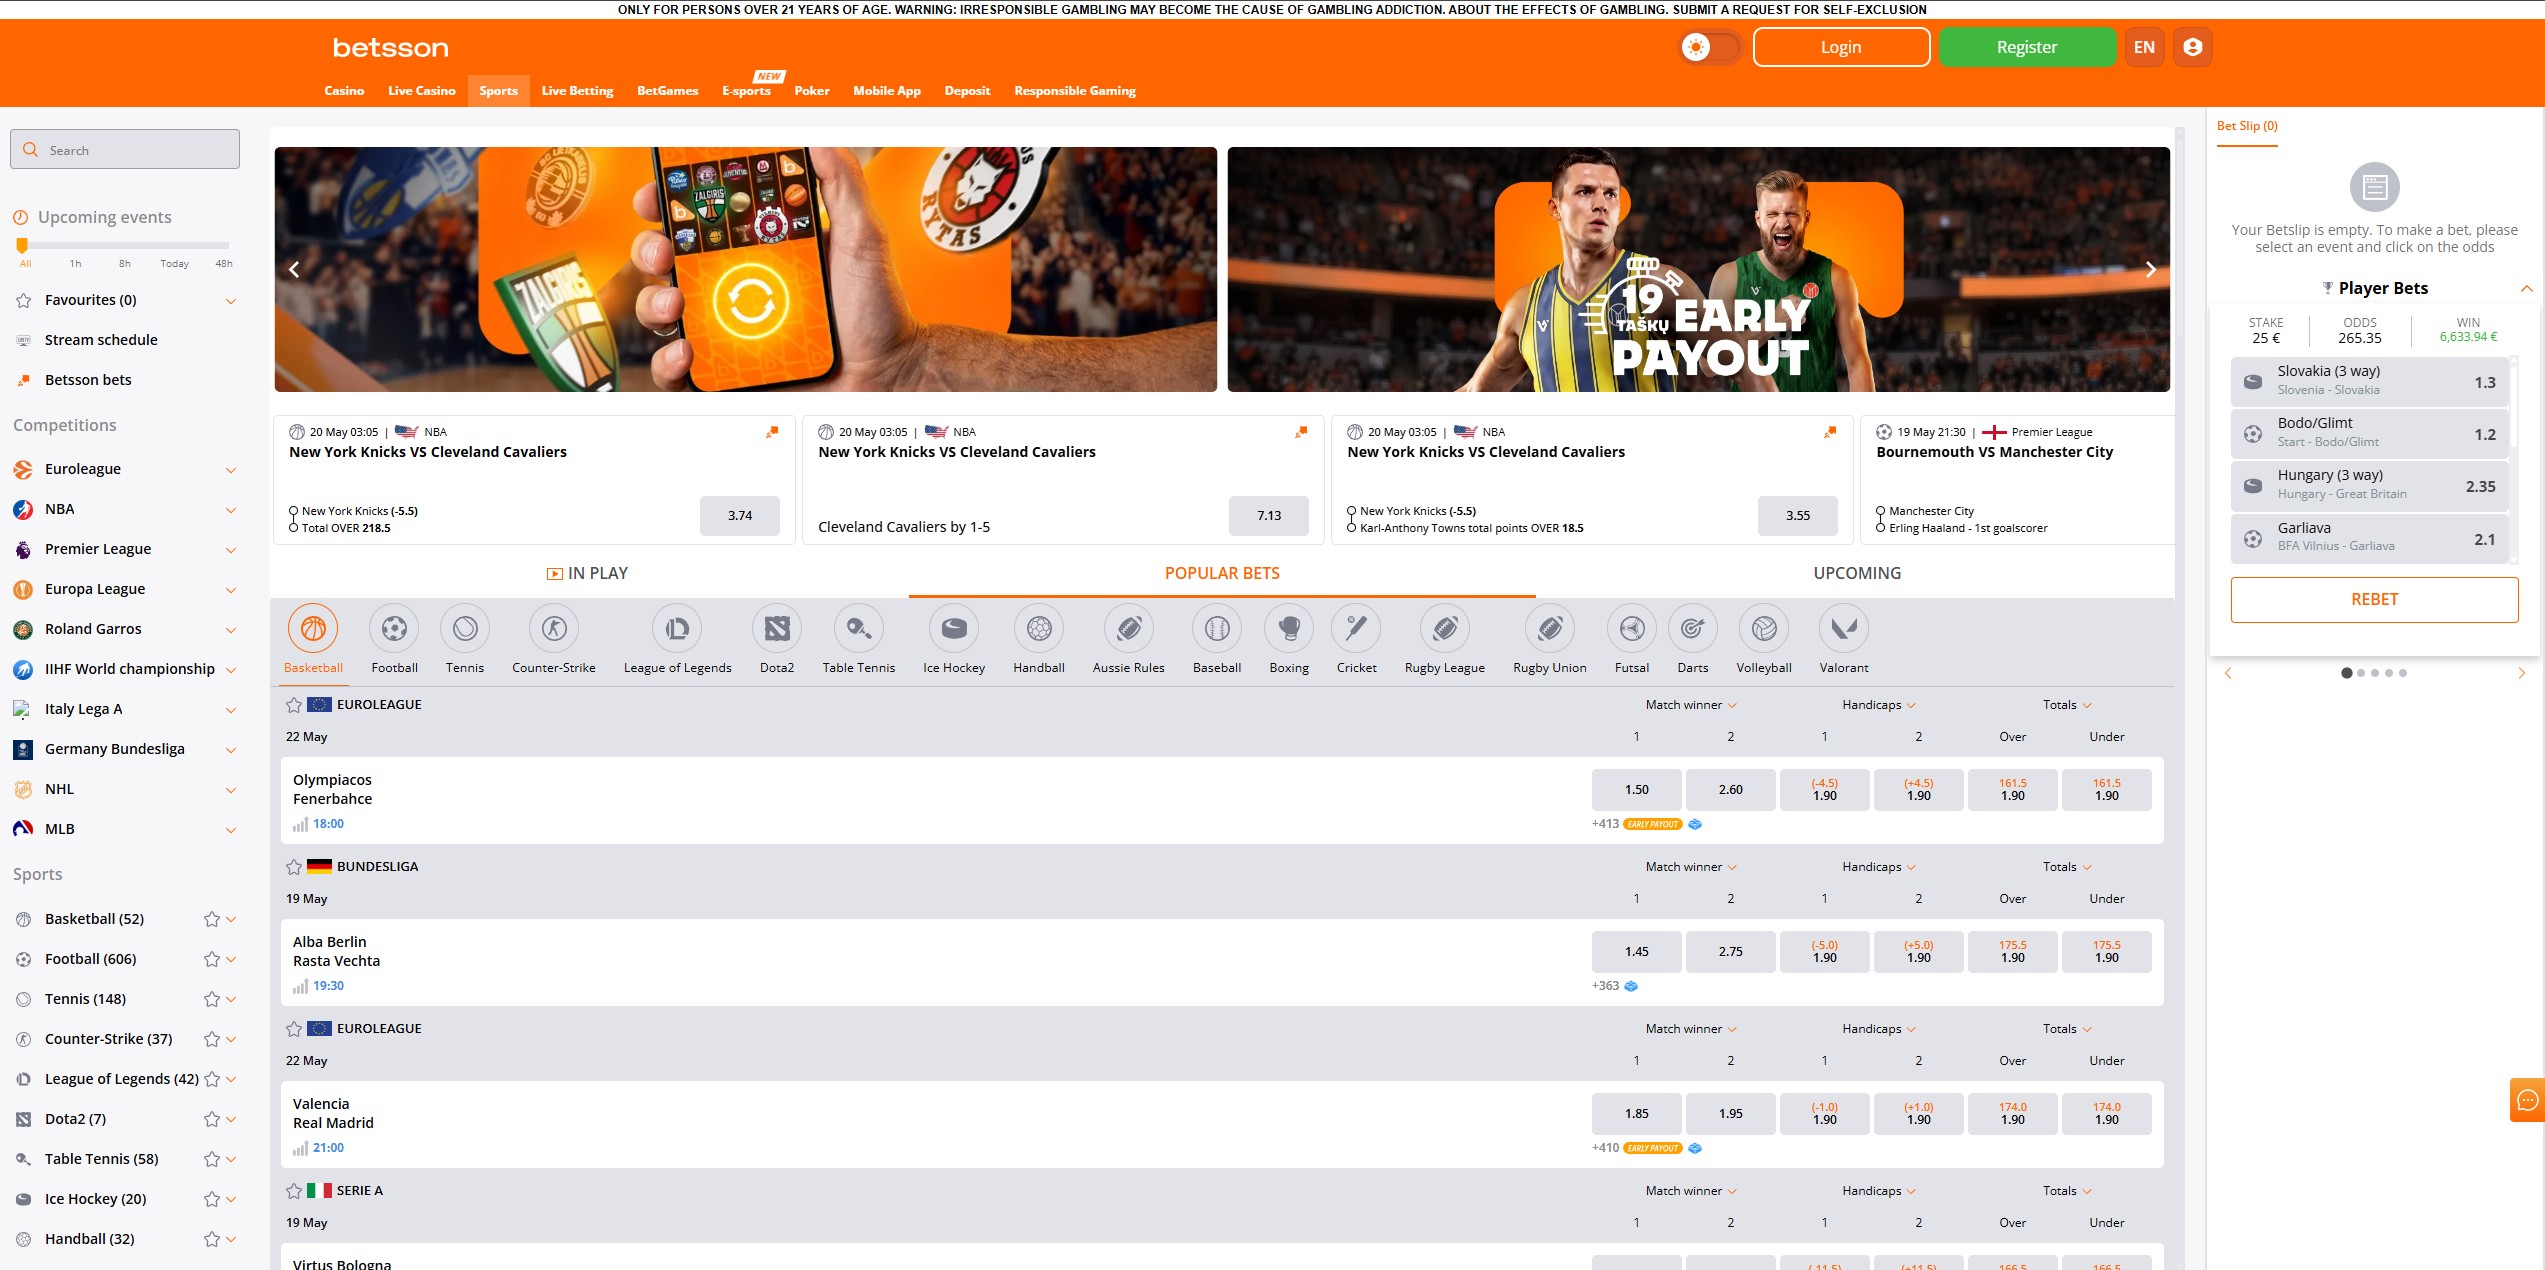Click the Login button
Viewport: 2545px width, 1270px height.
1841,47
